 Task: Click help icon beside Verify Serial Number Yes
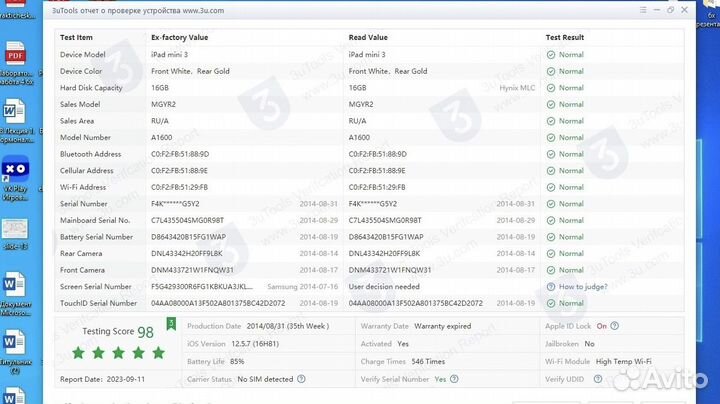coord(454,380)
